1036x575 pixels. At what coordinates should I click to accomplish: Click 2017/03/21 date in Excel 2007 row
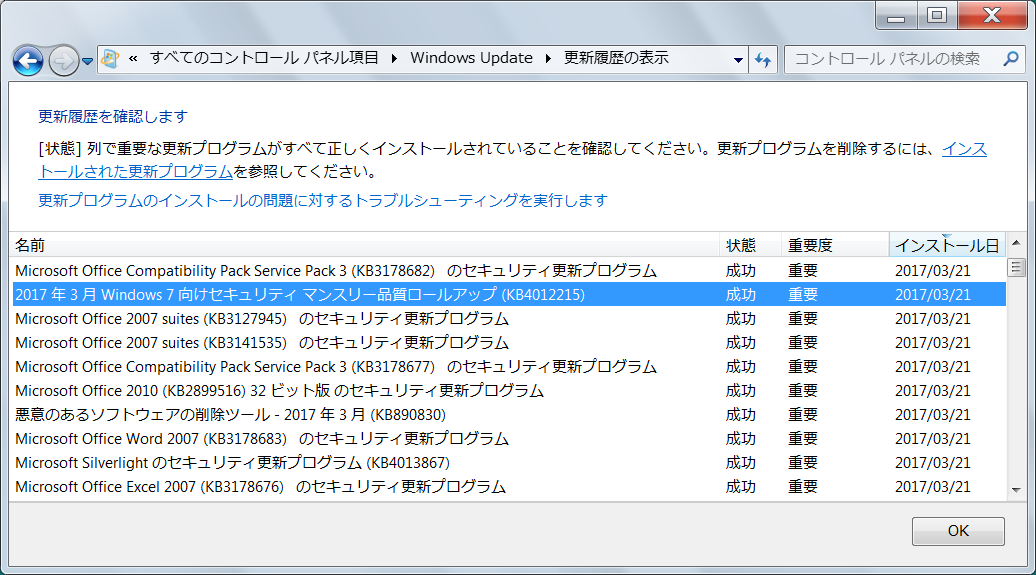pyautogui.click(x=933, y=487)
